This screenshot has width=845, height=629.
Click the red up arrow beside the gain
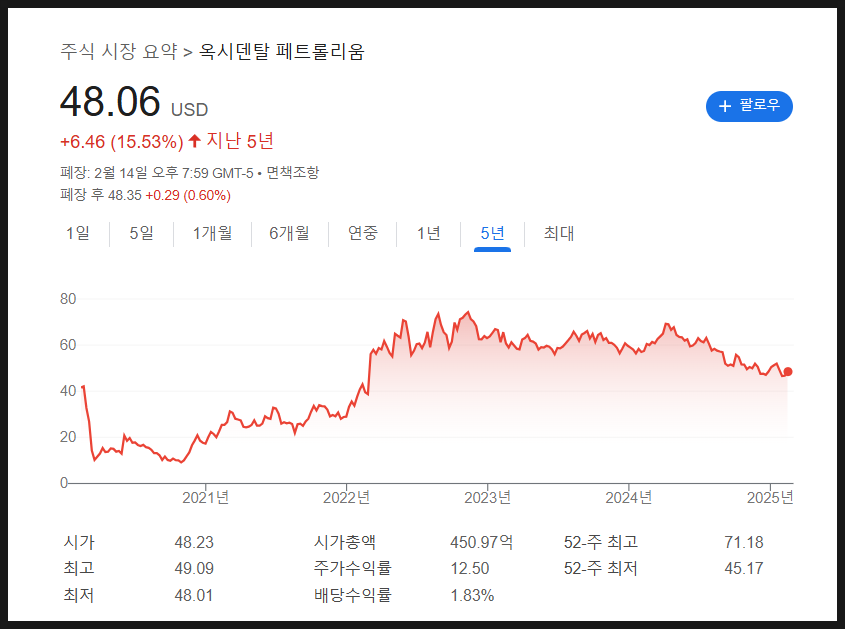[x=195, y=141]
